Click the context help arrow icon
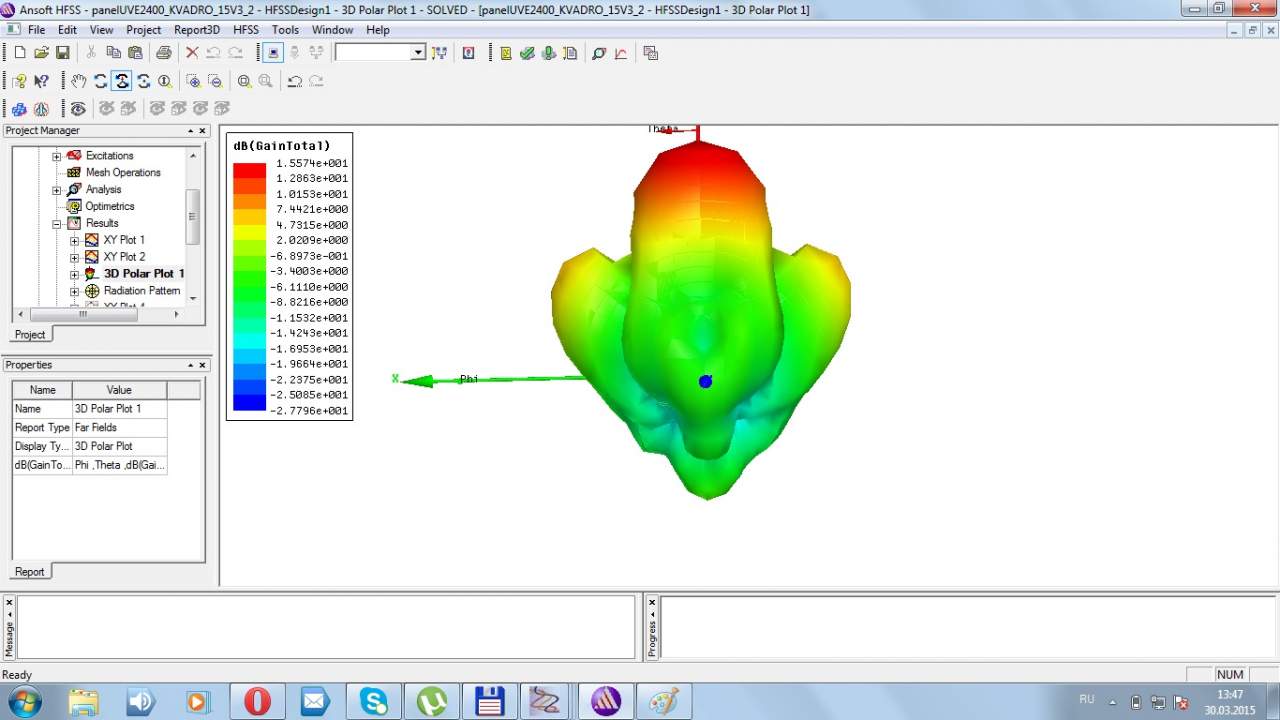This screenshot has height=720, width=1280. [41, 81]
